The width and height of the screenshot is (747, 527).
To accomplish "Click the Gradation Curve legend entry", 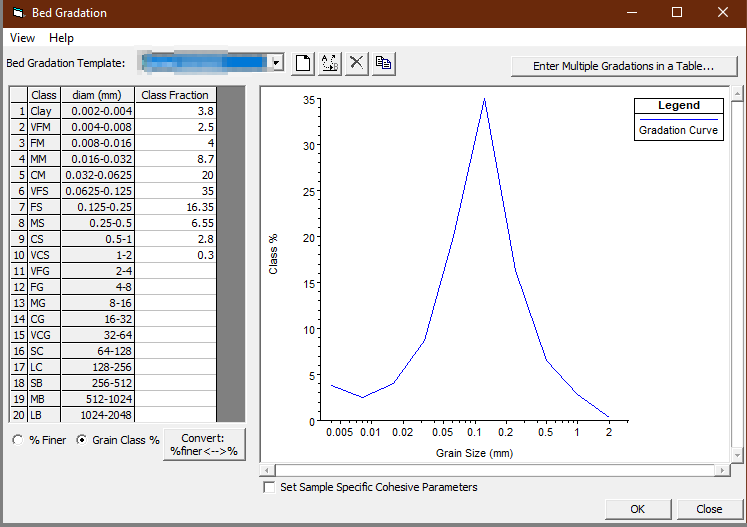I will point(678,130).
